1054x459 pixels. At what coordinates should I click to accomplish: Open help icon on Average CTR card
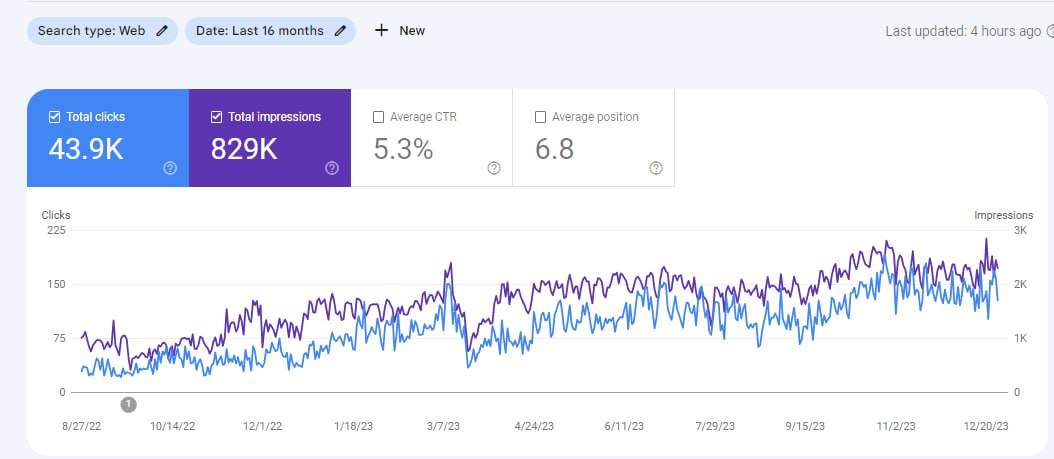[x=494, y=168]
